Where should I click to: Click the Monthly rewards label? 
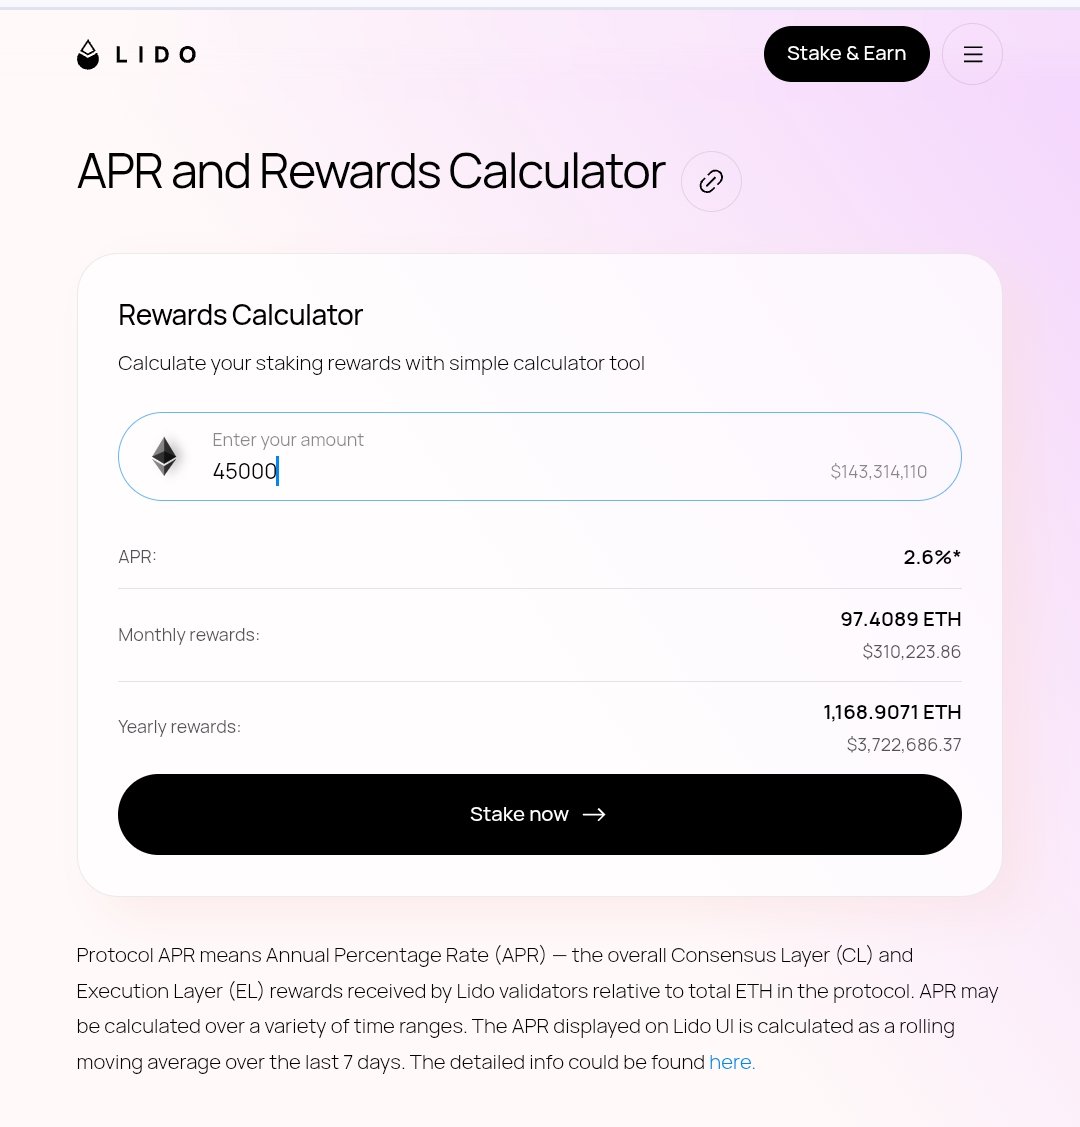189,635
